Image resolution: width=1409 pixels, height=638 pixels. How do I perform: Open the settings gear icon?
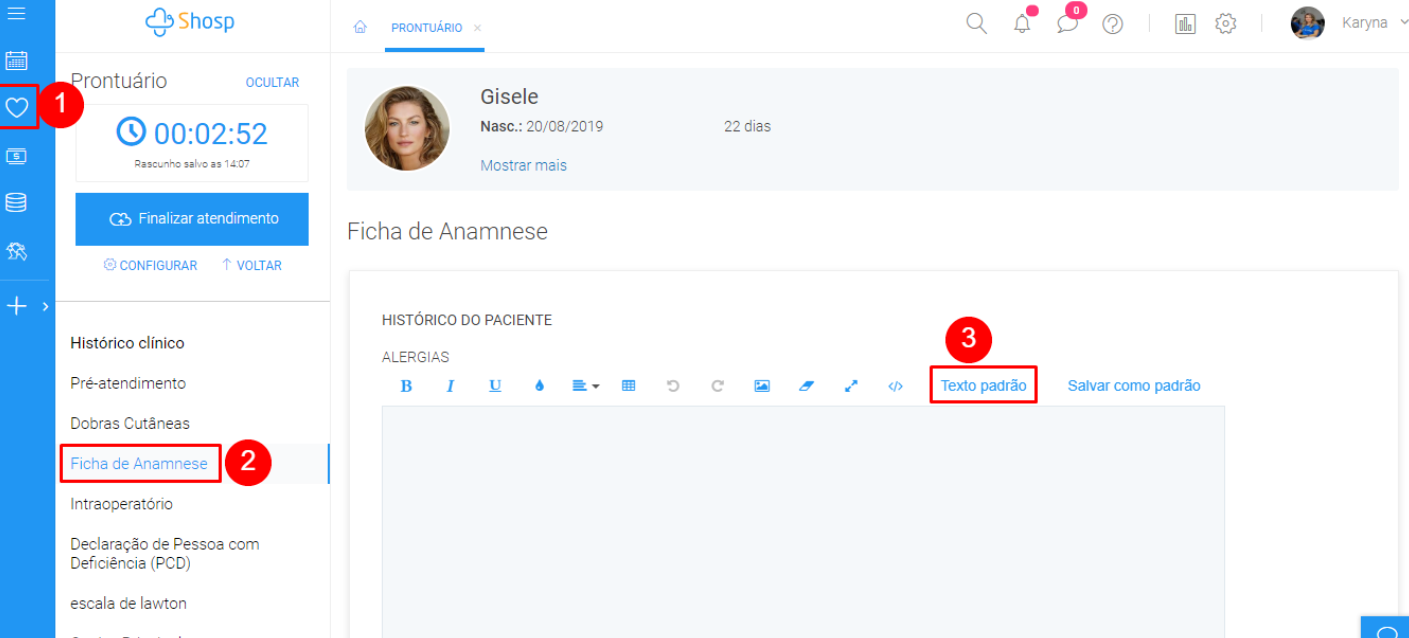tap(1226, 24)
